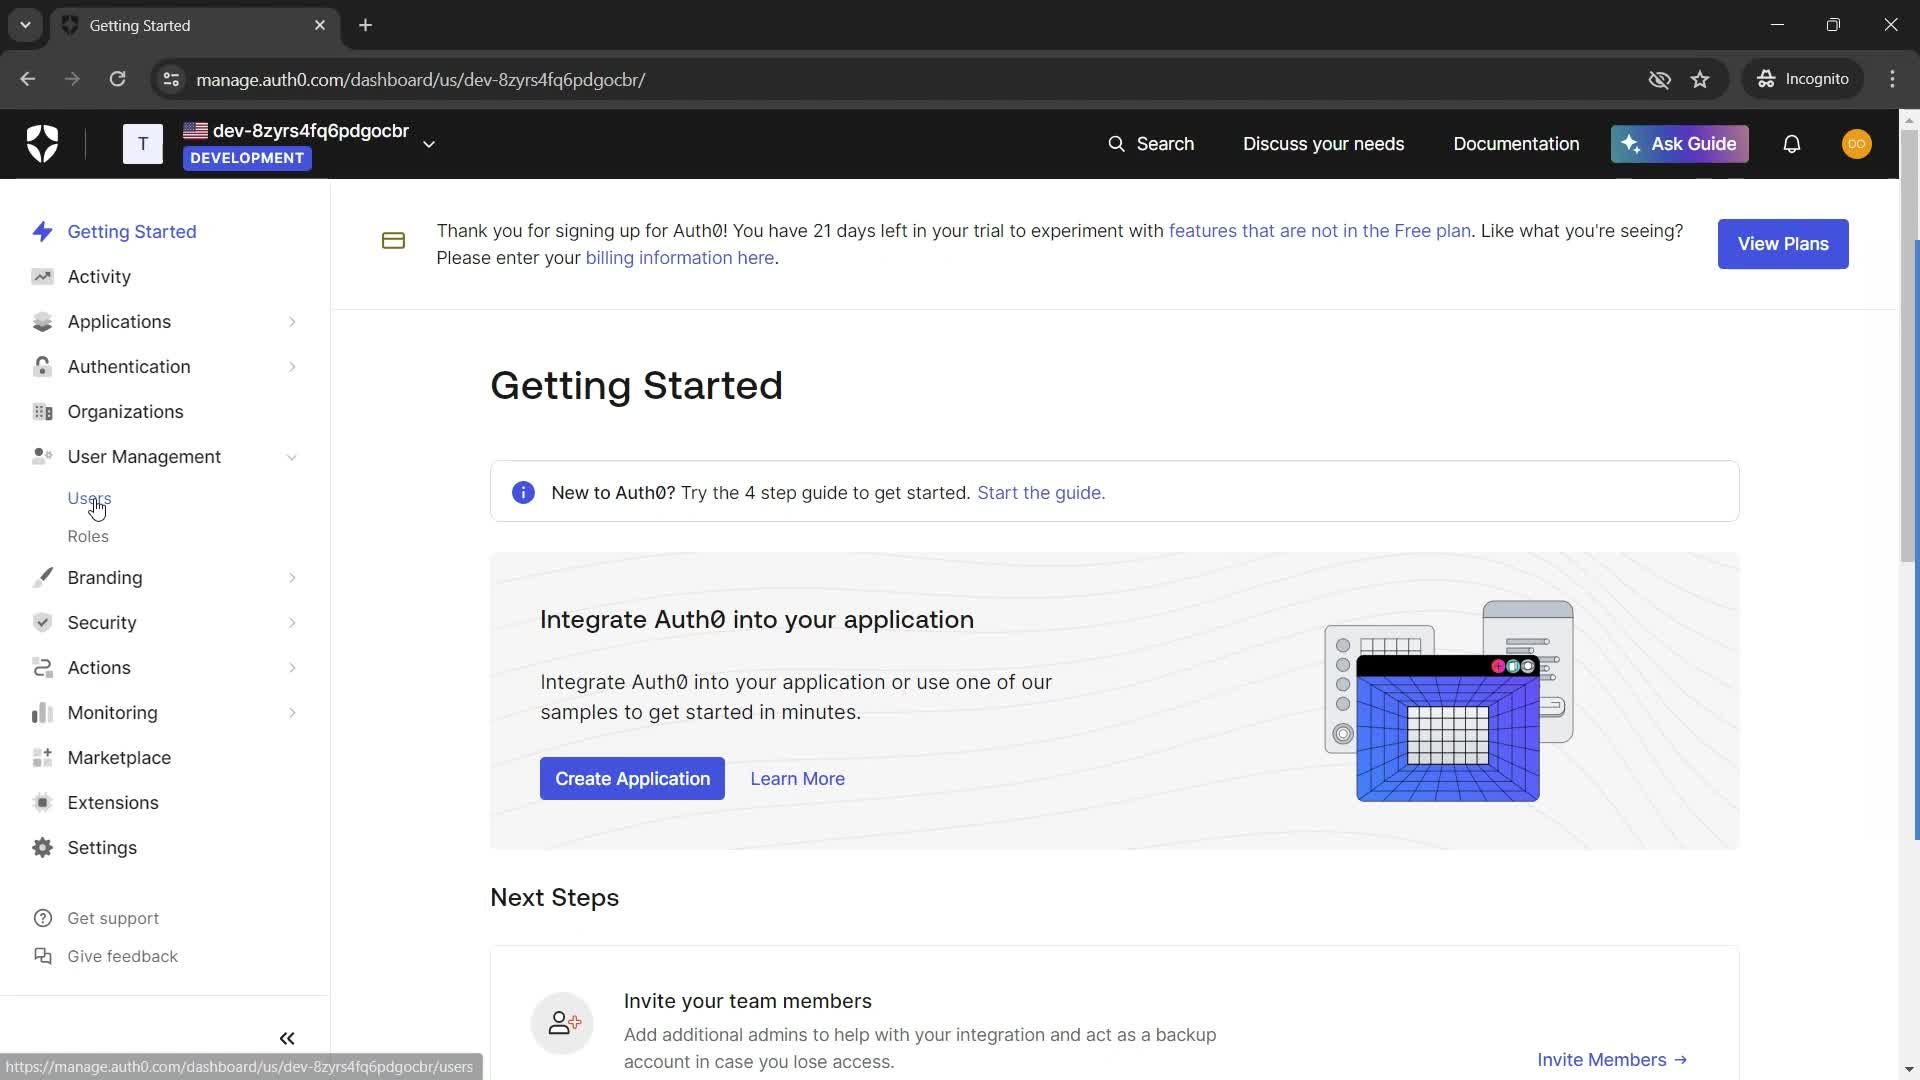This screenshot has width=1920, height=1080.
Task: Click Start the guide link
Action: point(1041,493)
